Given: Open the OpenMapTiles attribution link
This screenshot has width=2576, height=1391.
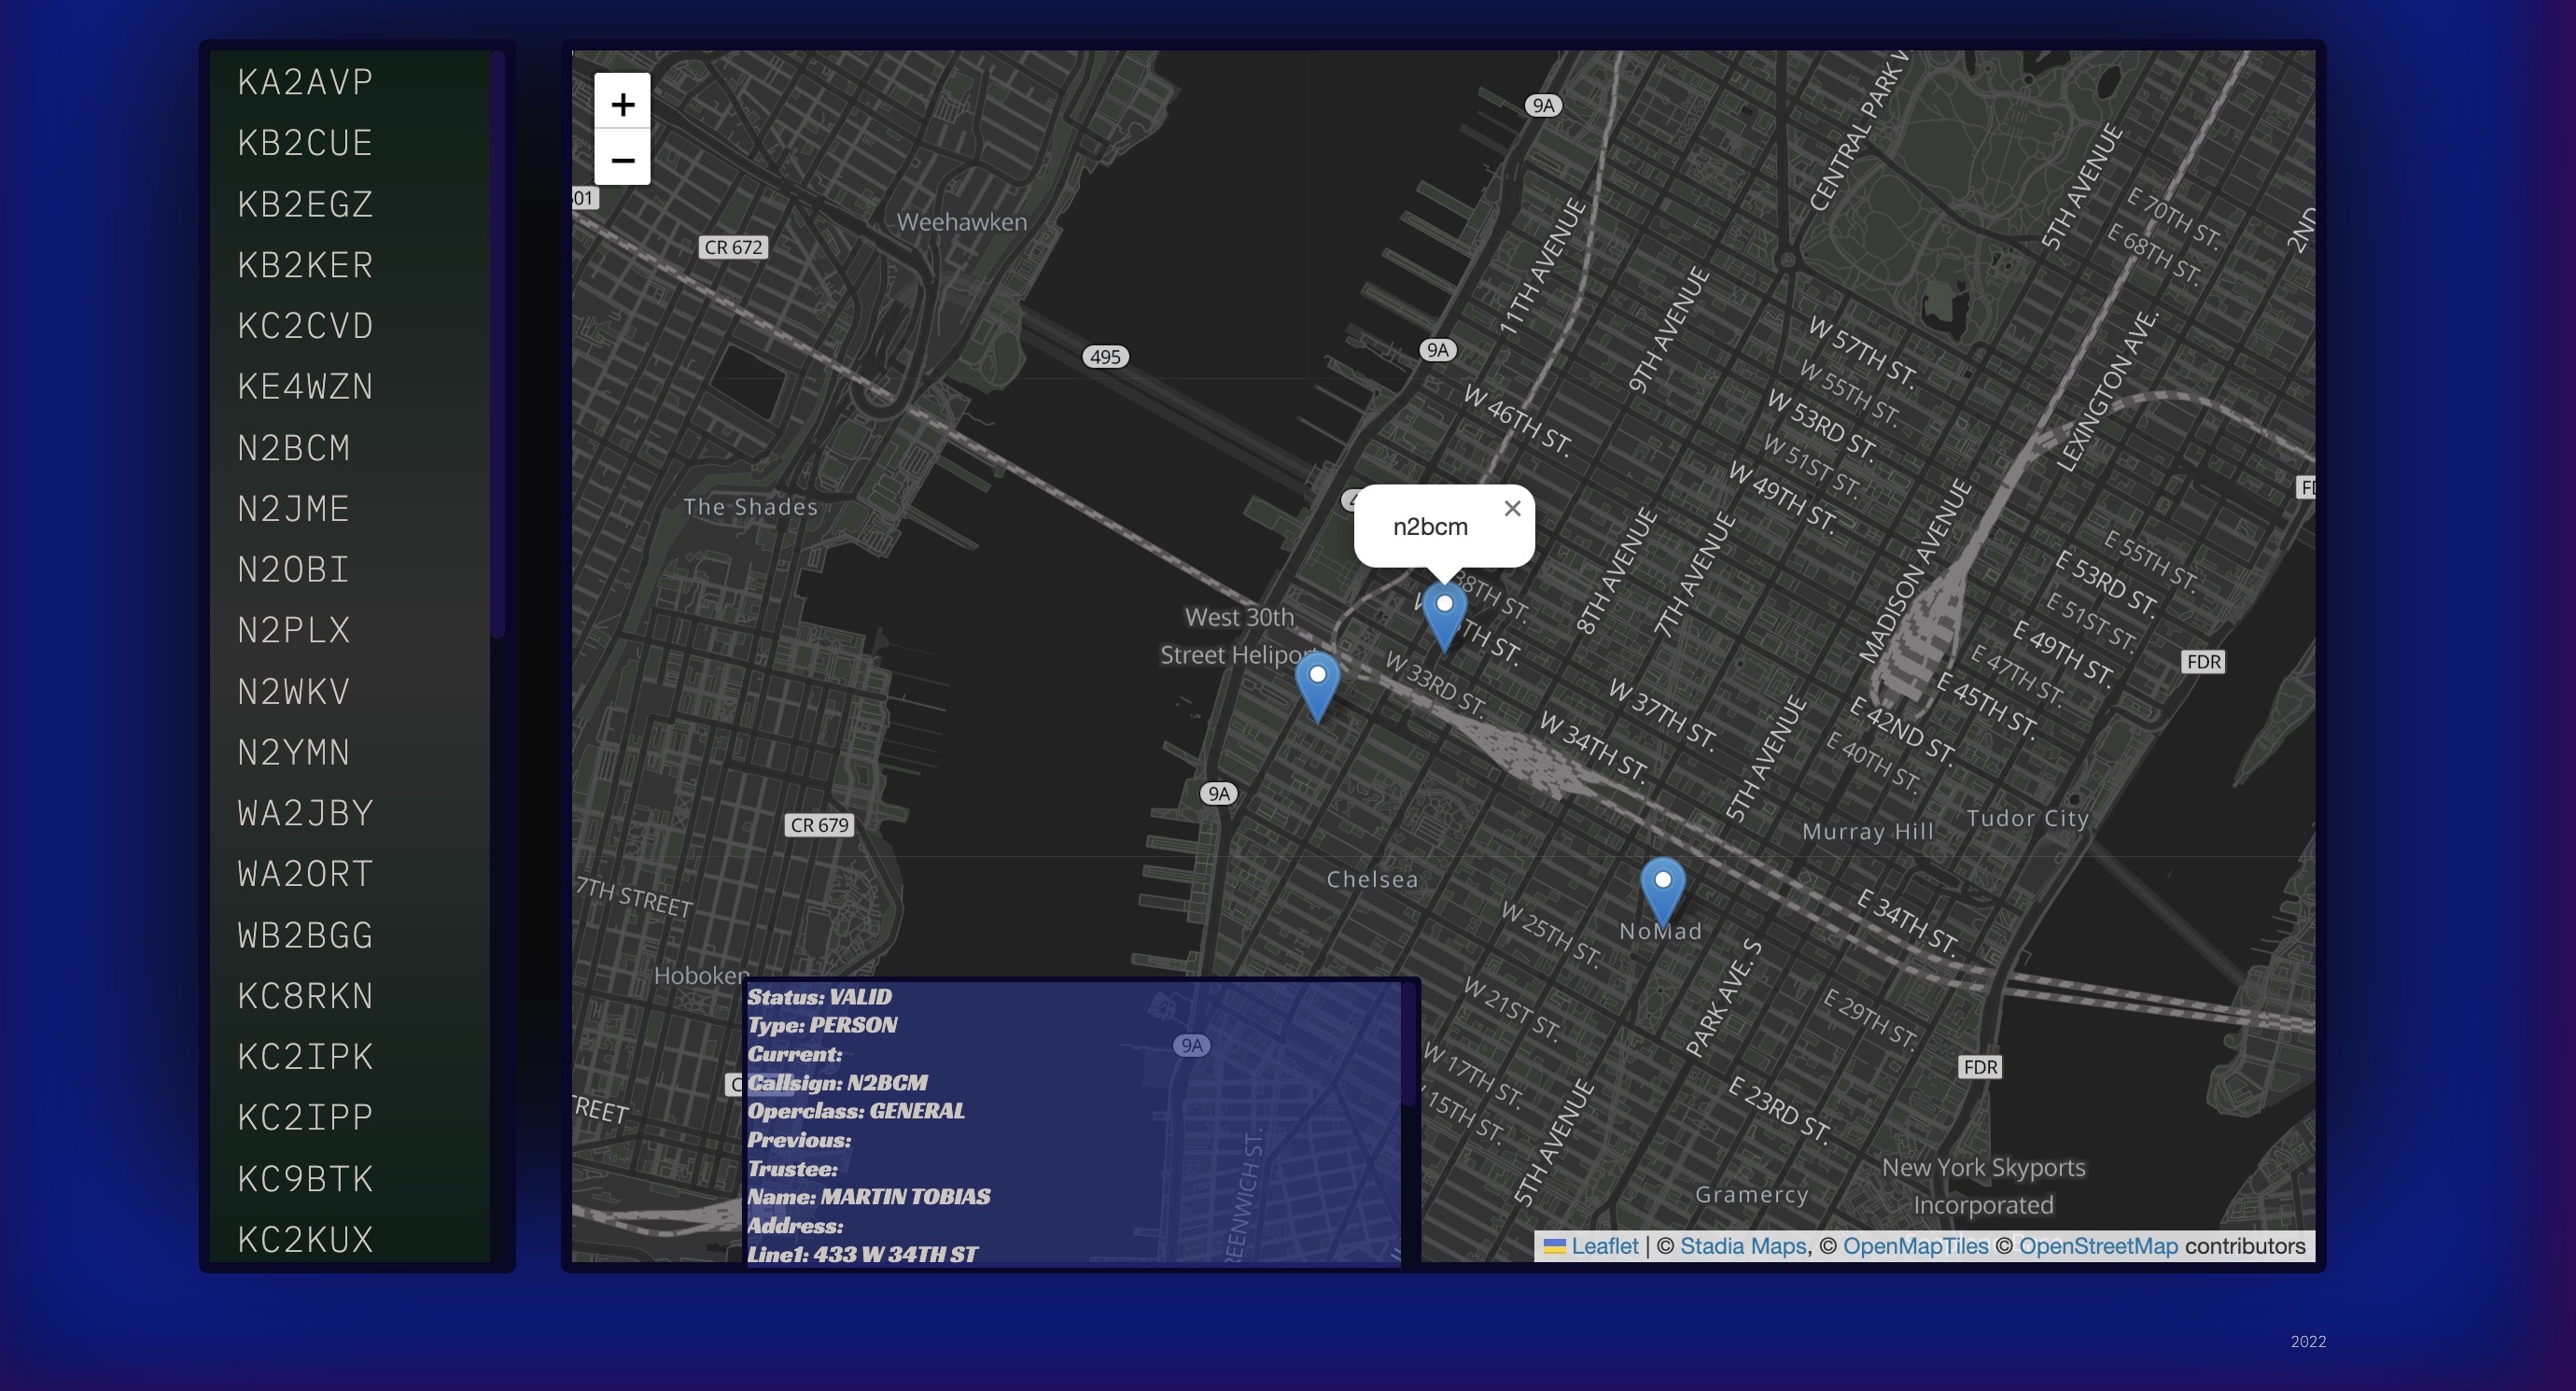Looking at the screenshot, I should click(1915, 1246).
